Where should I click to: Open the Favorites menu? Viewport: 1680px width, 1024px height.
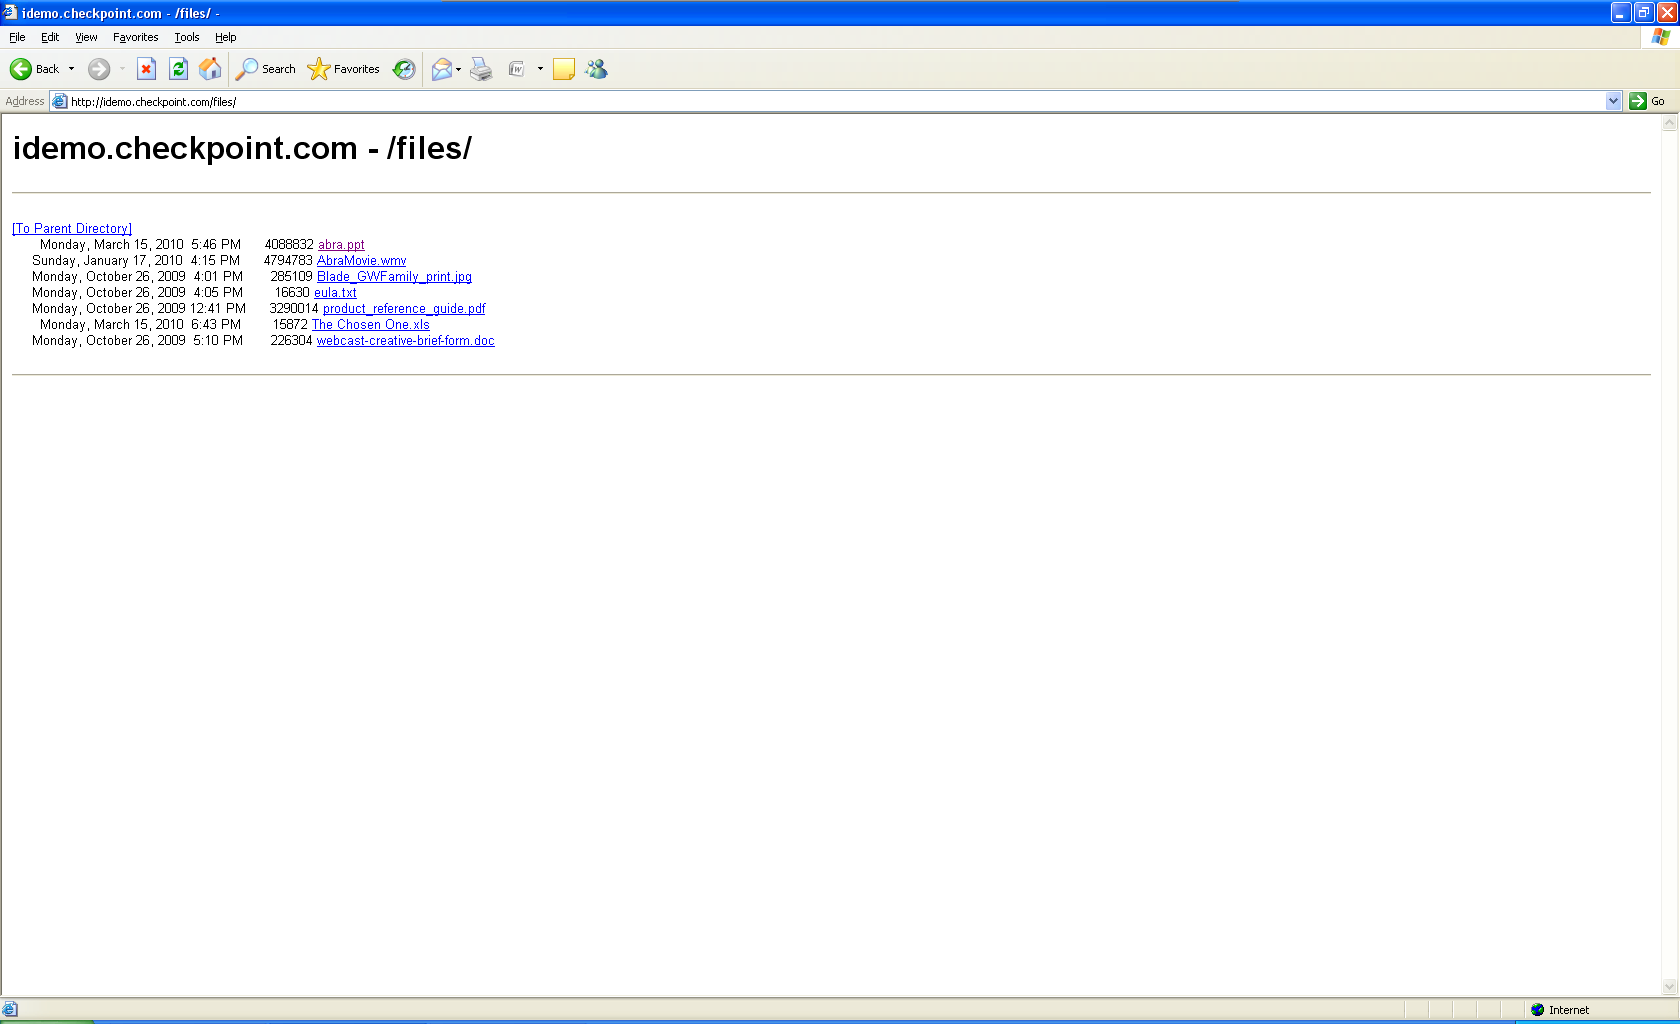tap(135, 37)
